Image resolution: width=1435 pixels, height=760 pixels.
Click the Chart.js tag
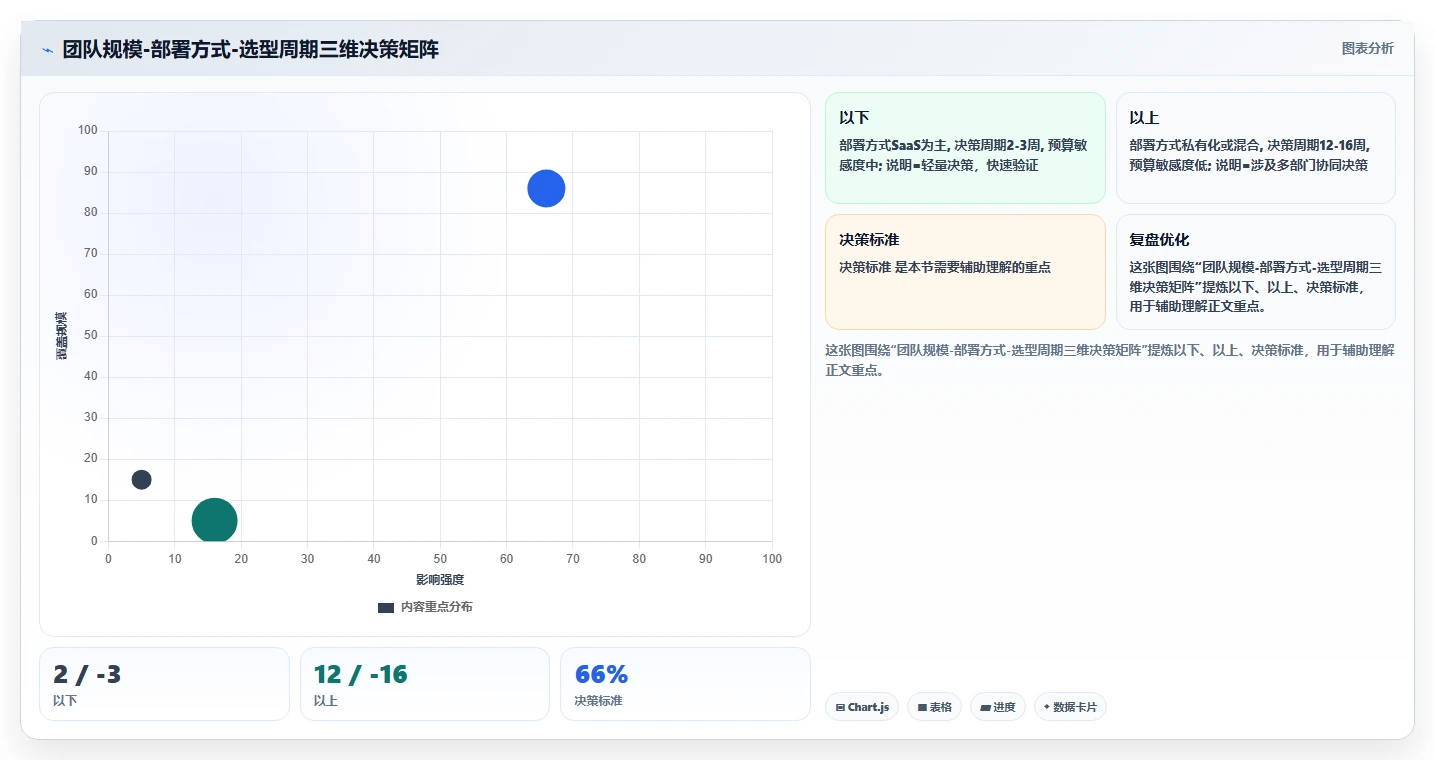(862, 707)
